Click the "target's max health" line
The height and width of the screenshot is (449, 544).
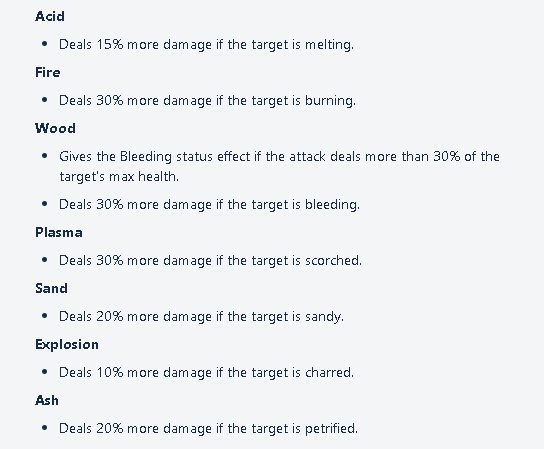tap(119, 177)
